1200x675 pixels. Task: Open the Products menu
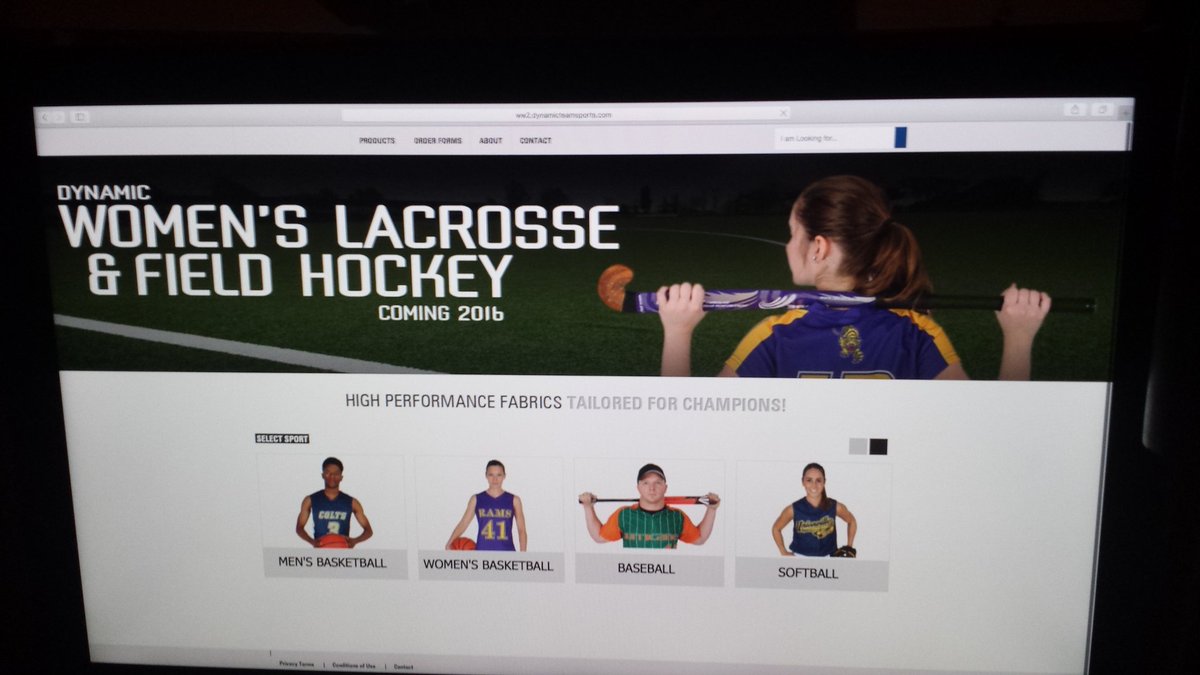tap(377, 141)
